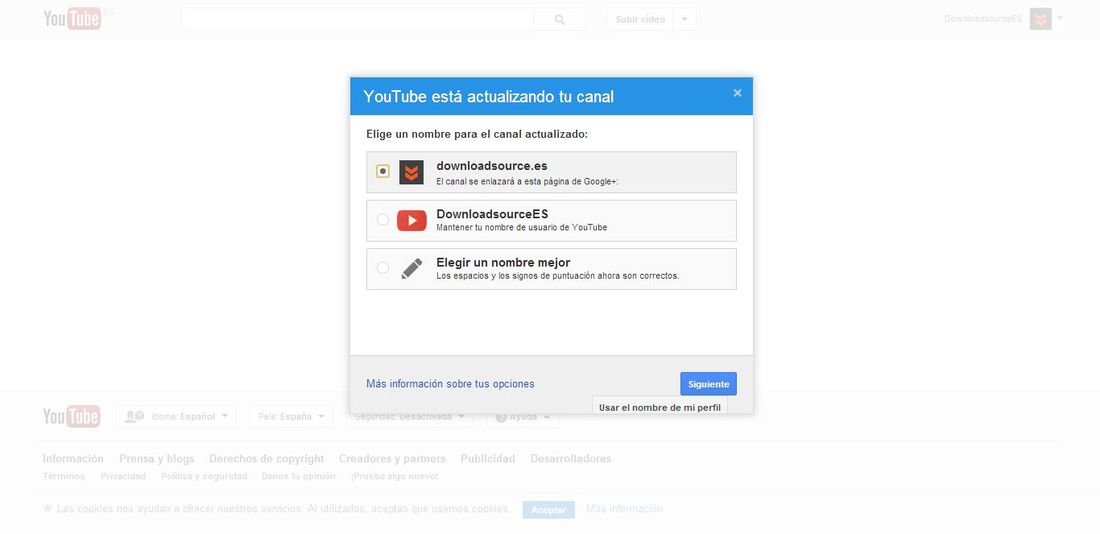Open the dropdown arrow beside 'Subir vídeo'

point(685,20)
